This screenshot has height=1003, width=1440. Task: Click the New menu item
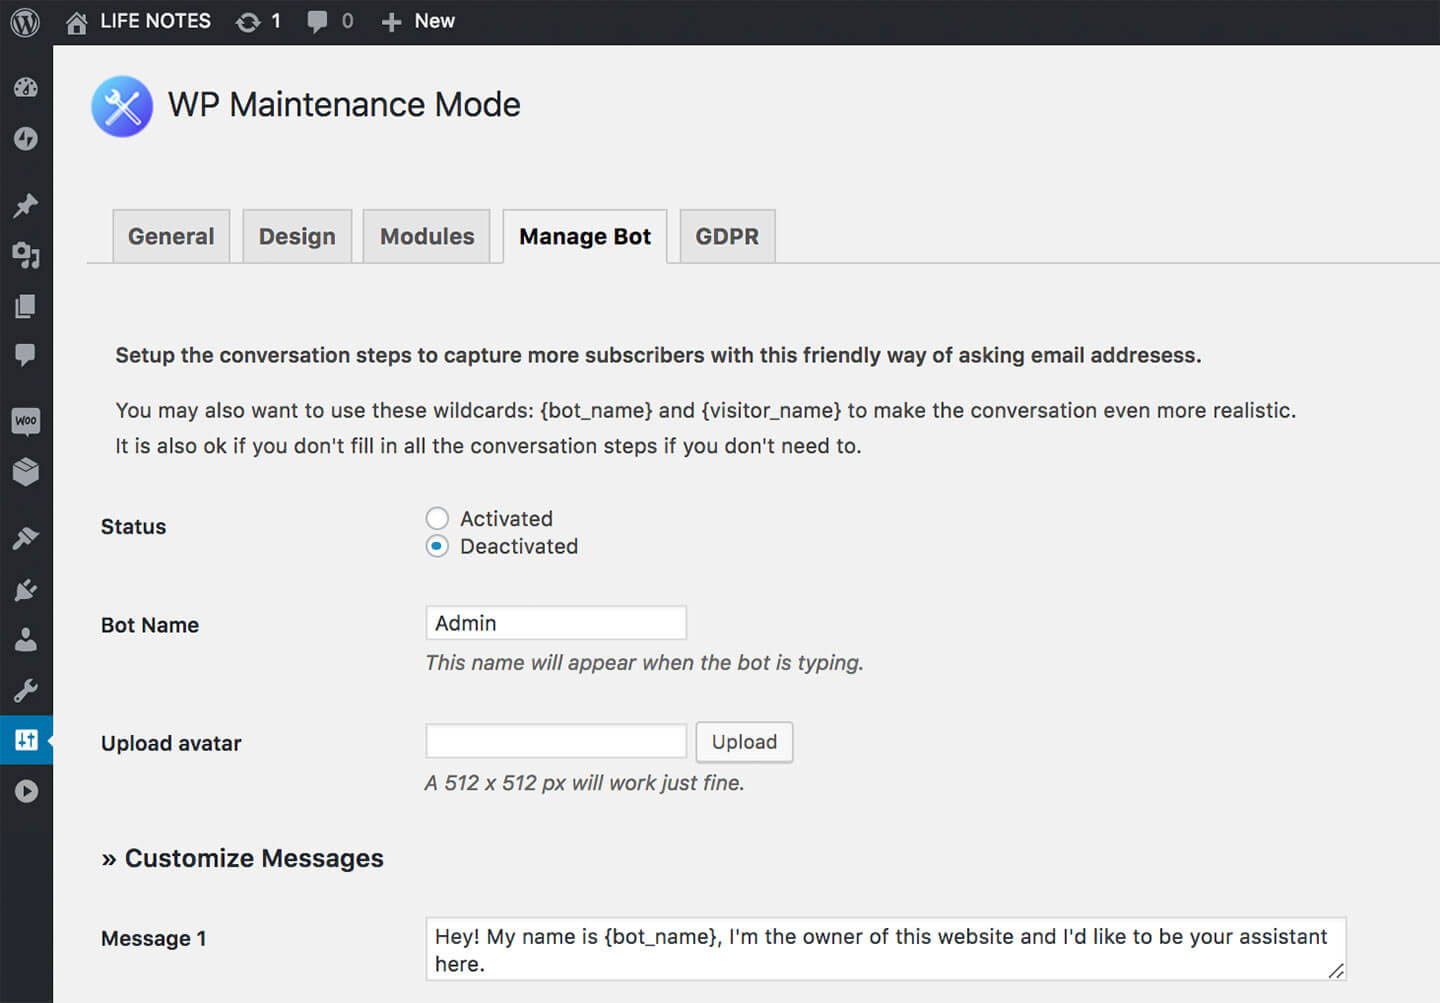pos(434,21)
